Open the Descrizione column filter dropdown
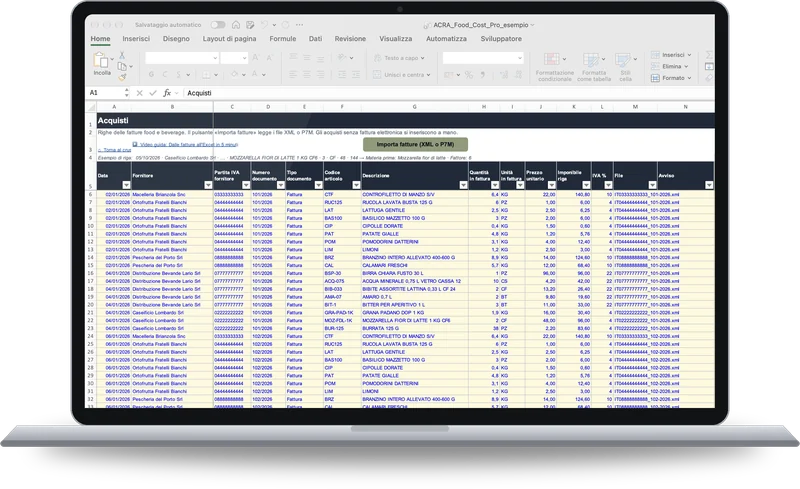Screen dimensions: 800x489 [463, 185]
